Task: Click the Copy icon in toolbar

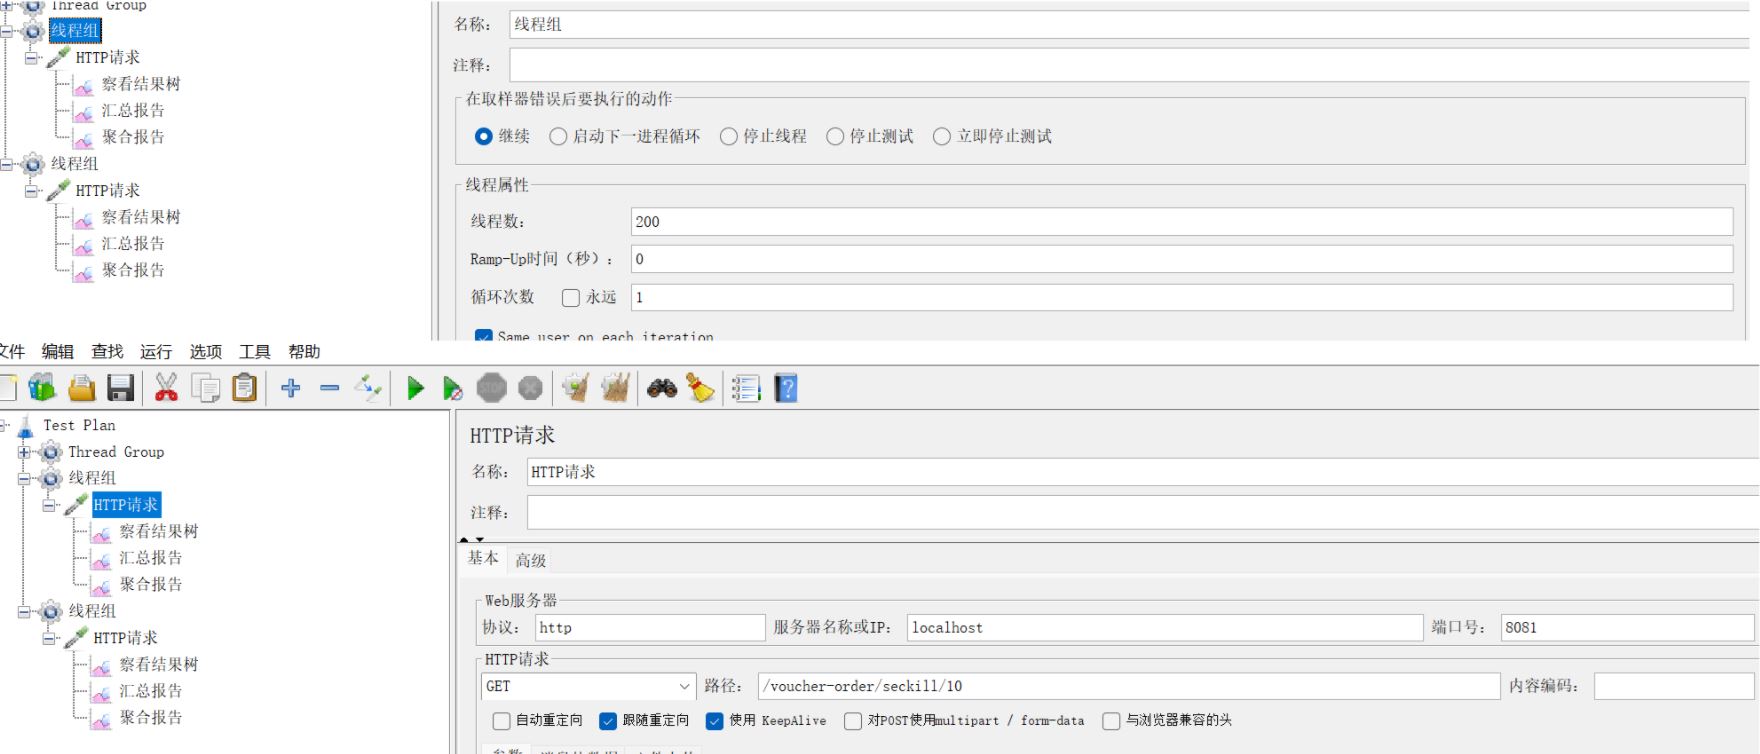Action: [x=206, y=388]
